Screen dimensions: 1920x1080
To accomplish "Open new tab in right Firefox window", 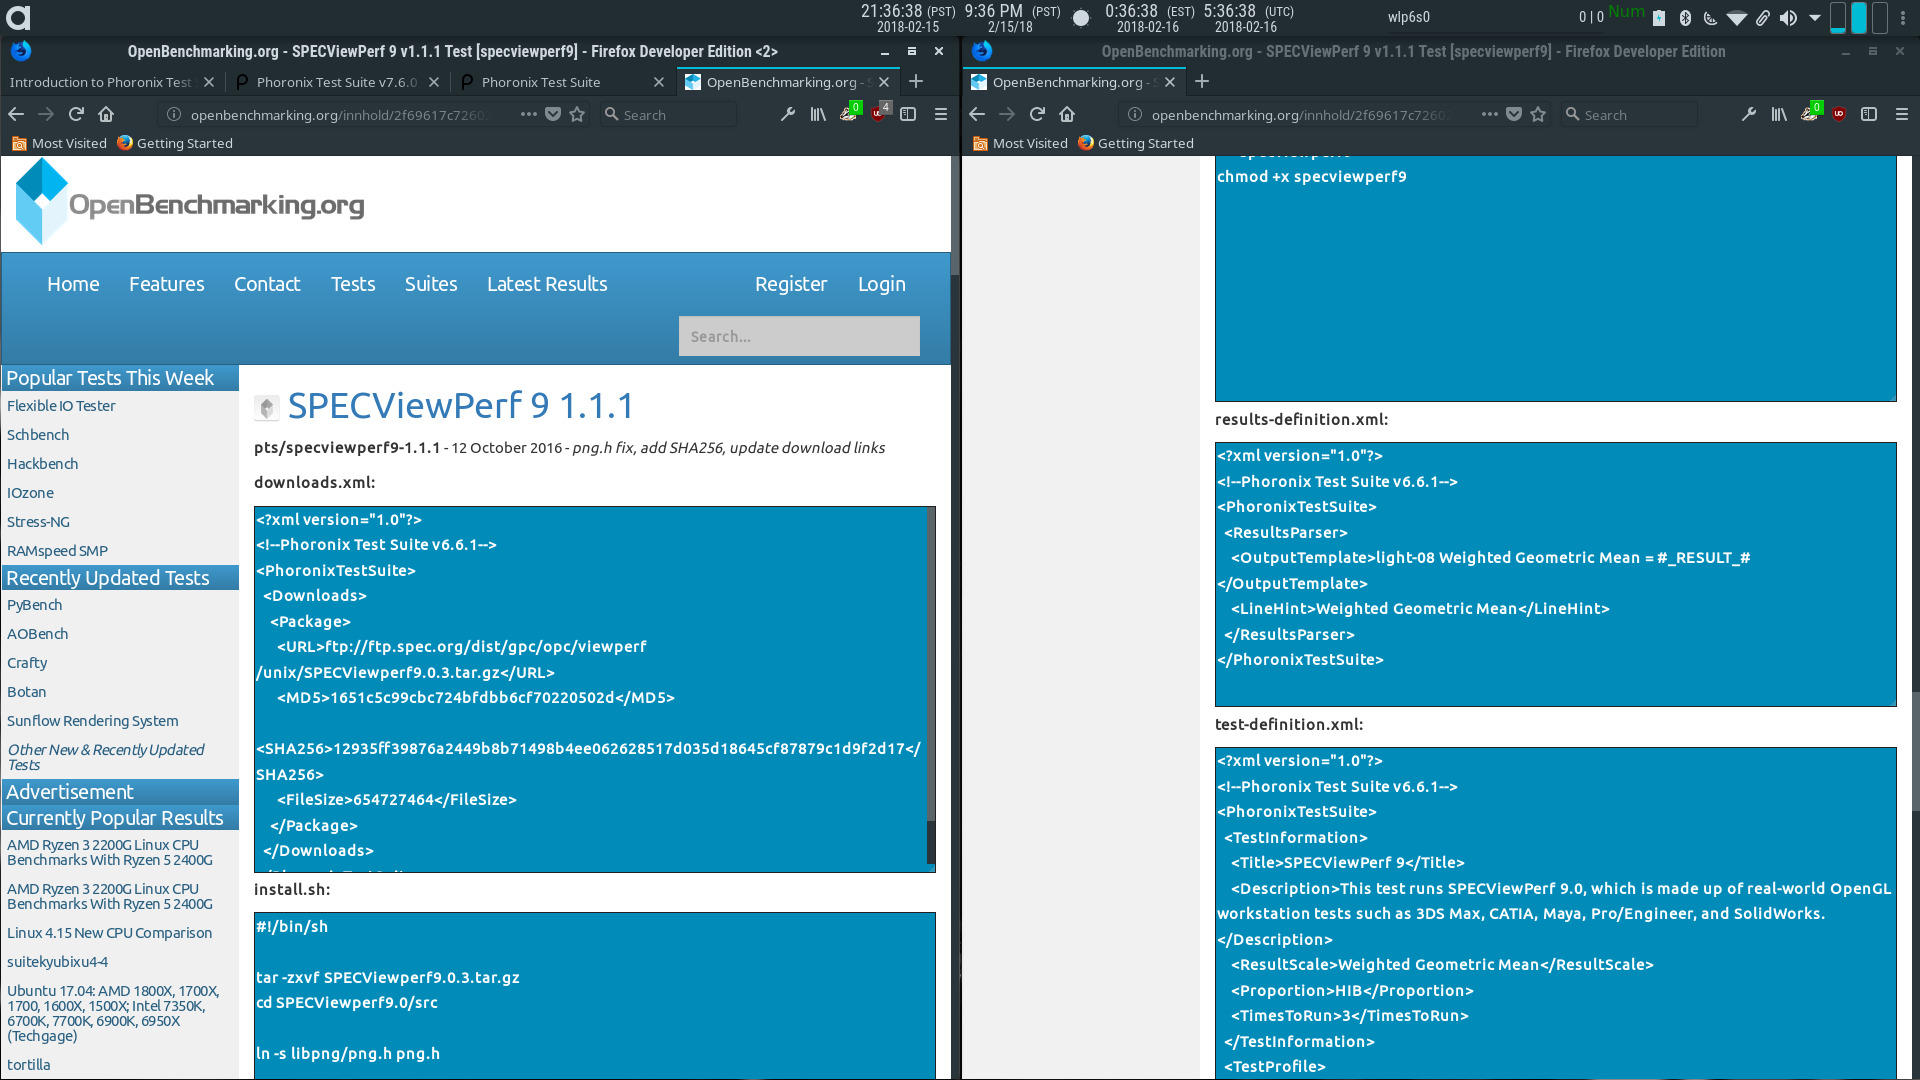I will (x=1202, y=82).
